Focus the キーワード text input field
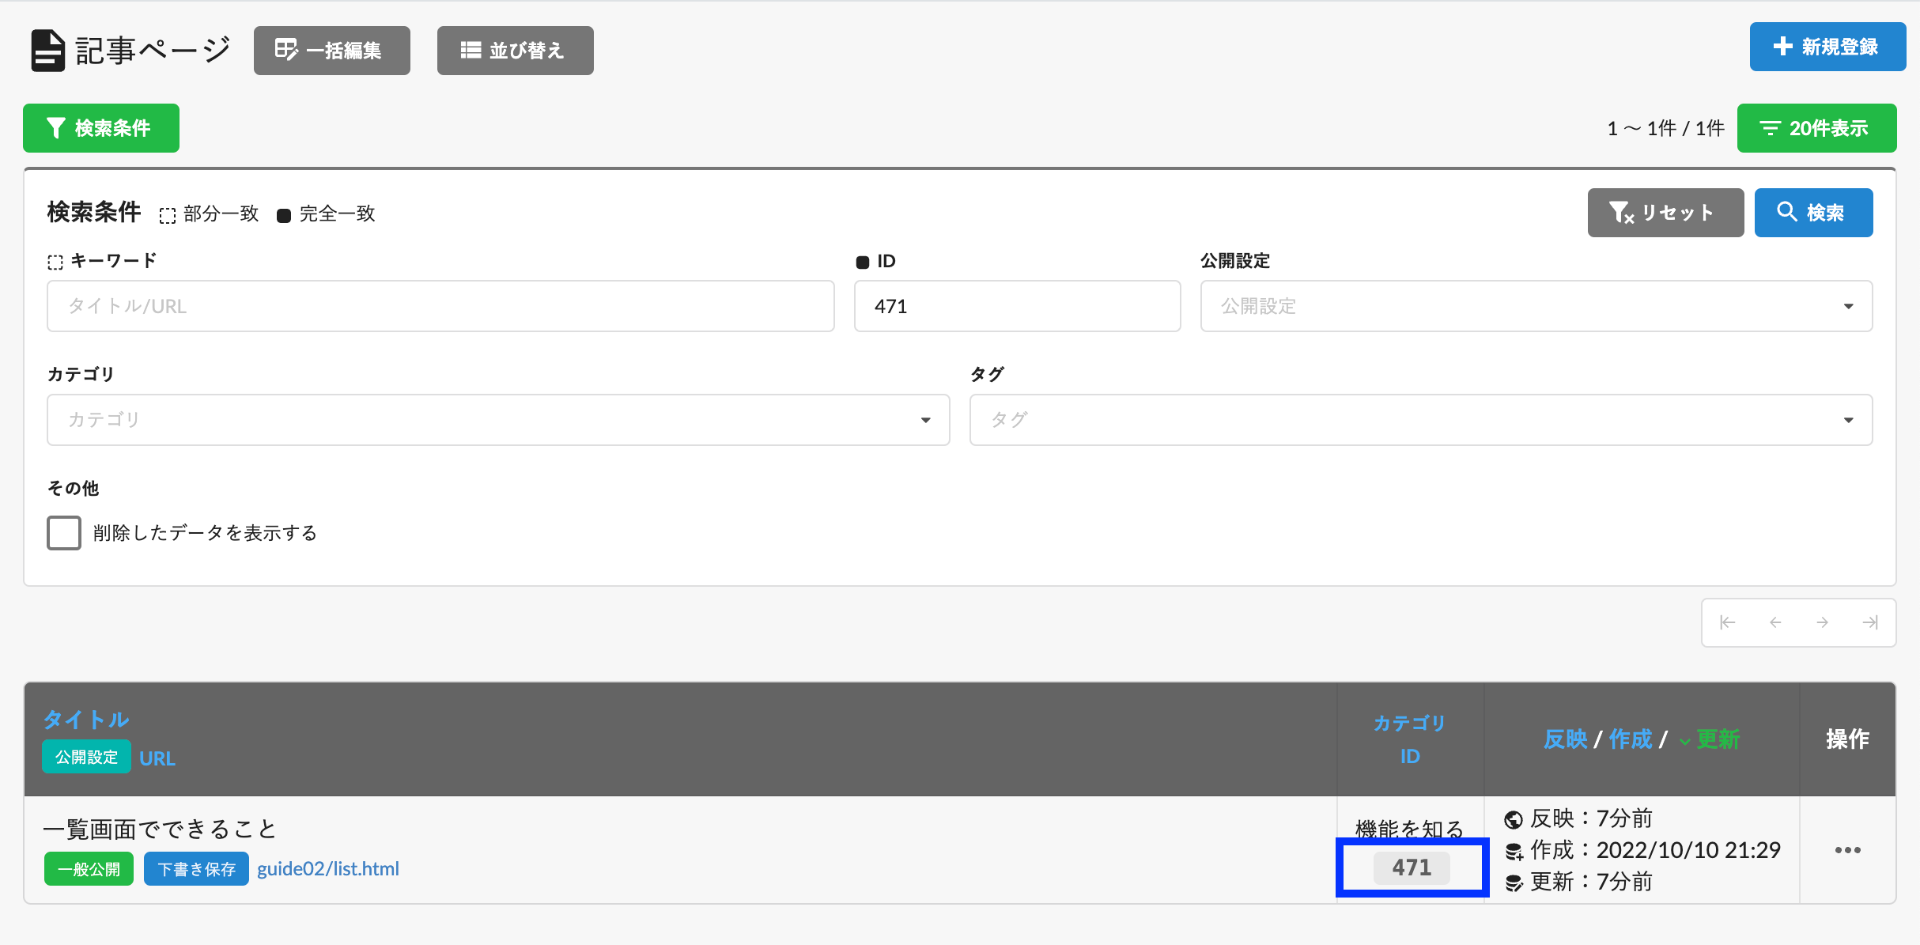Image resolution: width=1920 pixels, height=945 pixels. [x=440, y=306]
